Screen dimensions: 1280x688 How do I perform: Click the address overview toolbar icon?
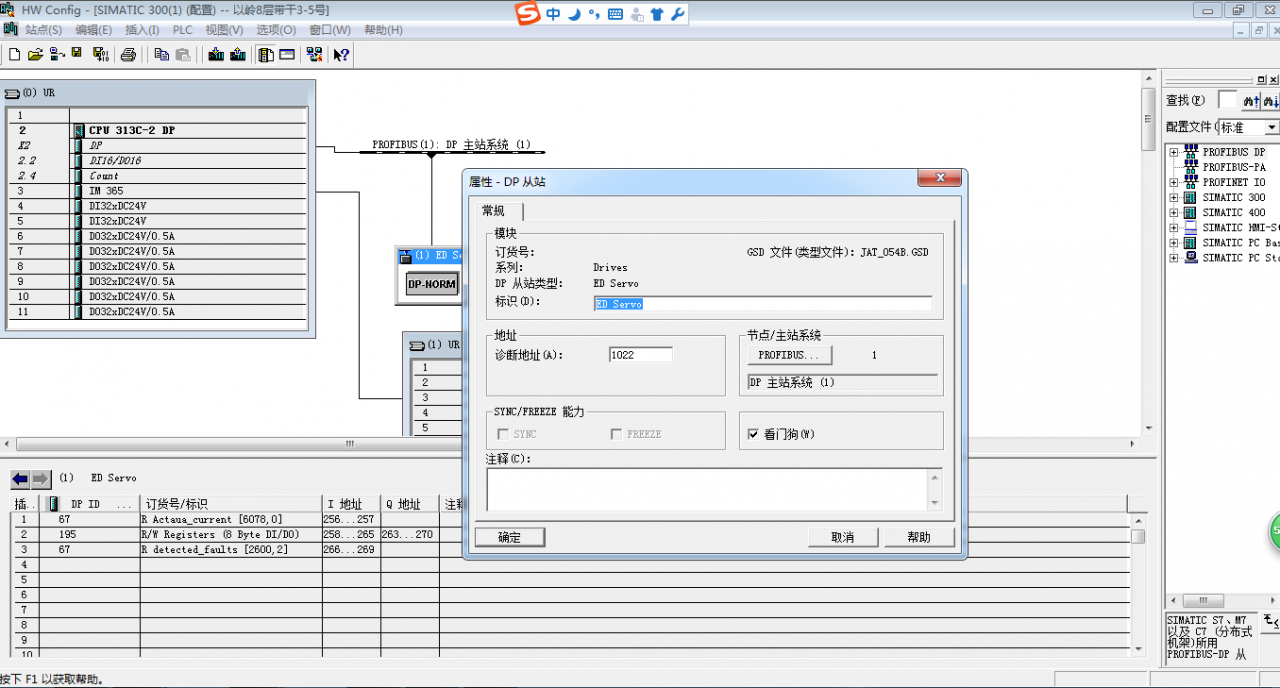[287, 54]
